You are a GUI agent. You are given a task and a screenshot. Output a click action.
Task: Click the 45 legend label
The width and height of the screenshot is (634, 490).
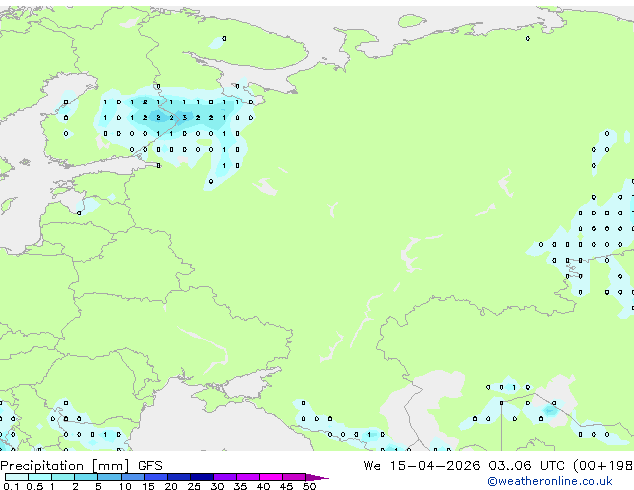pos(286,486)
